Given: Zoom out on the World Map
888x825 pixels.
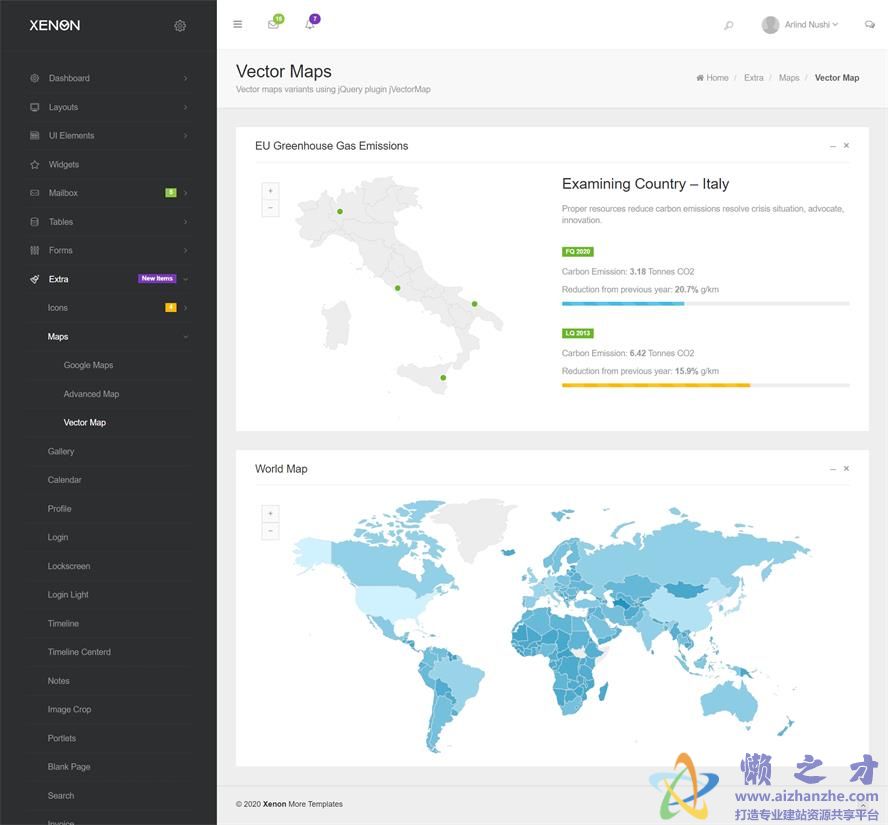Looking at the screenshot, I should click(270, 532).
